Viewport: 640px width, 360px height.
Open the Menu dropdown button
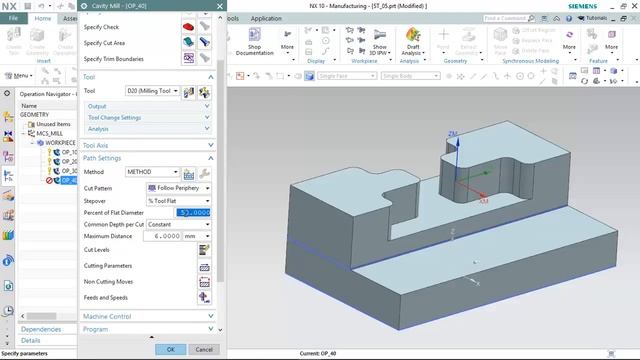[x=18, y=76]
